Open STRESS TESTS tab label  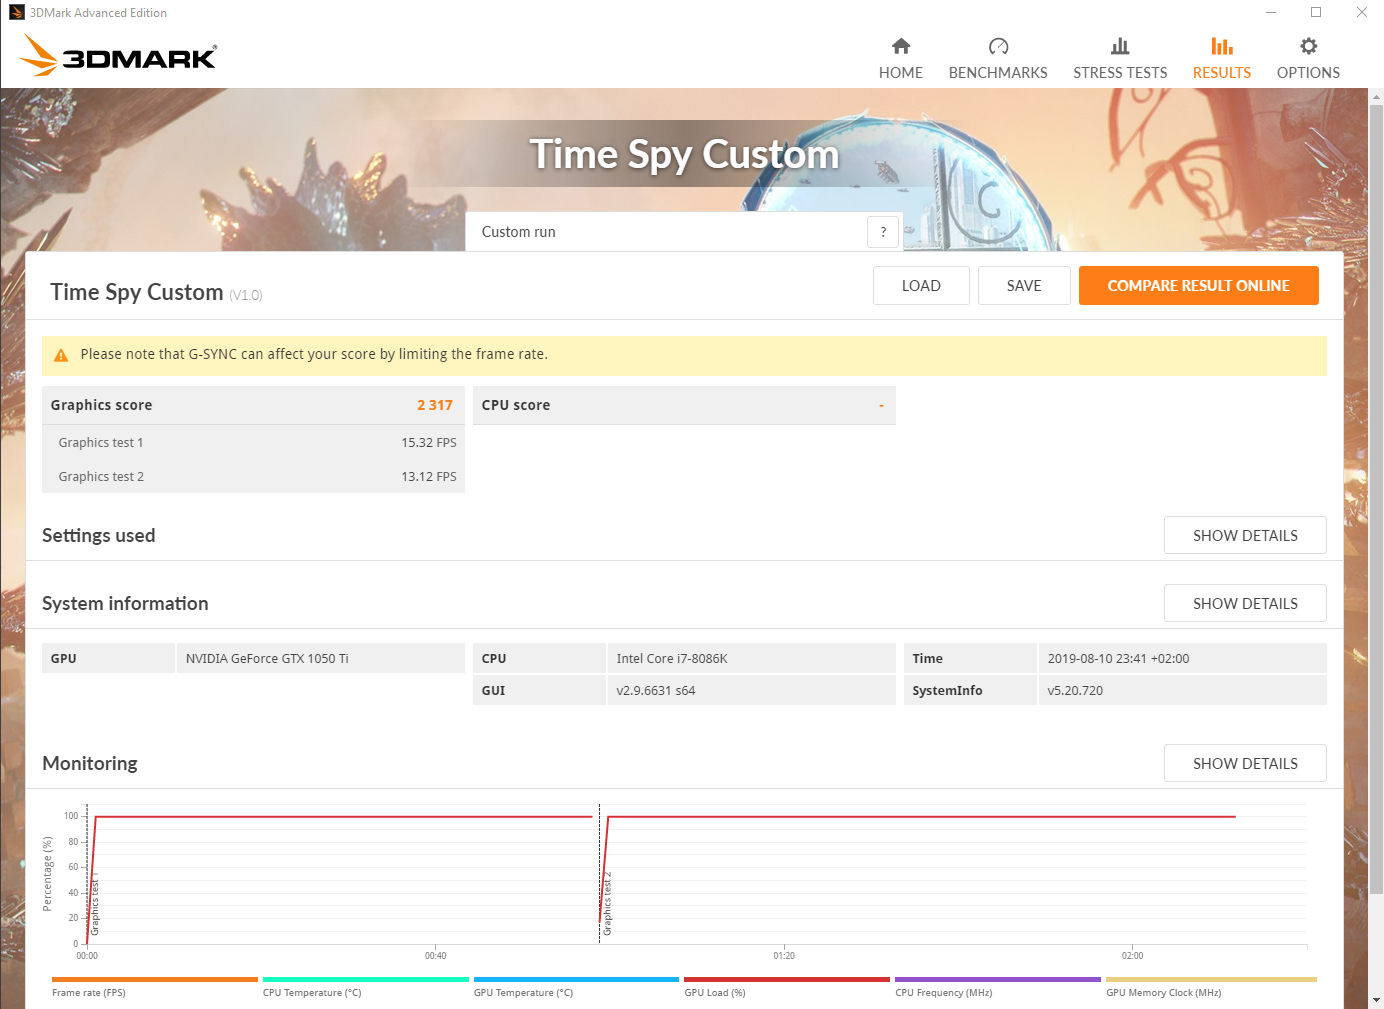coord(1120,73)
